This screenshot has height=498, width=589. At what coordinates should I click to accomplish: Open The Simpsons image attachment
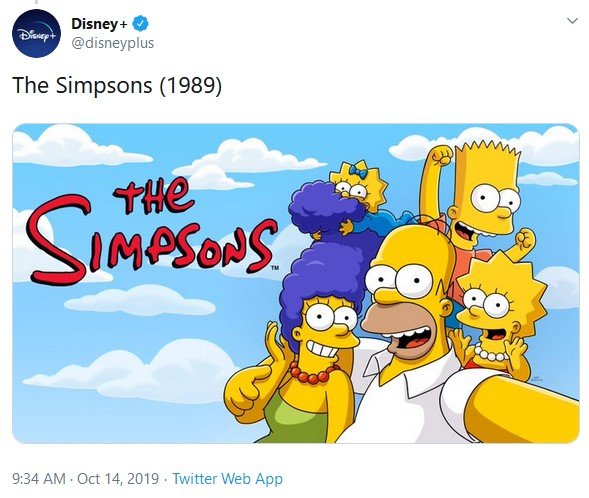point(296,283)
